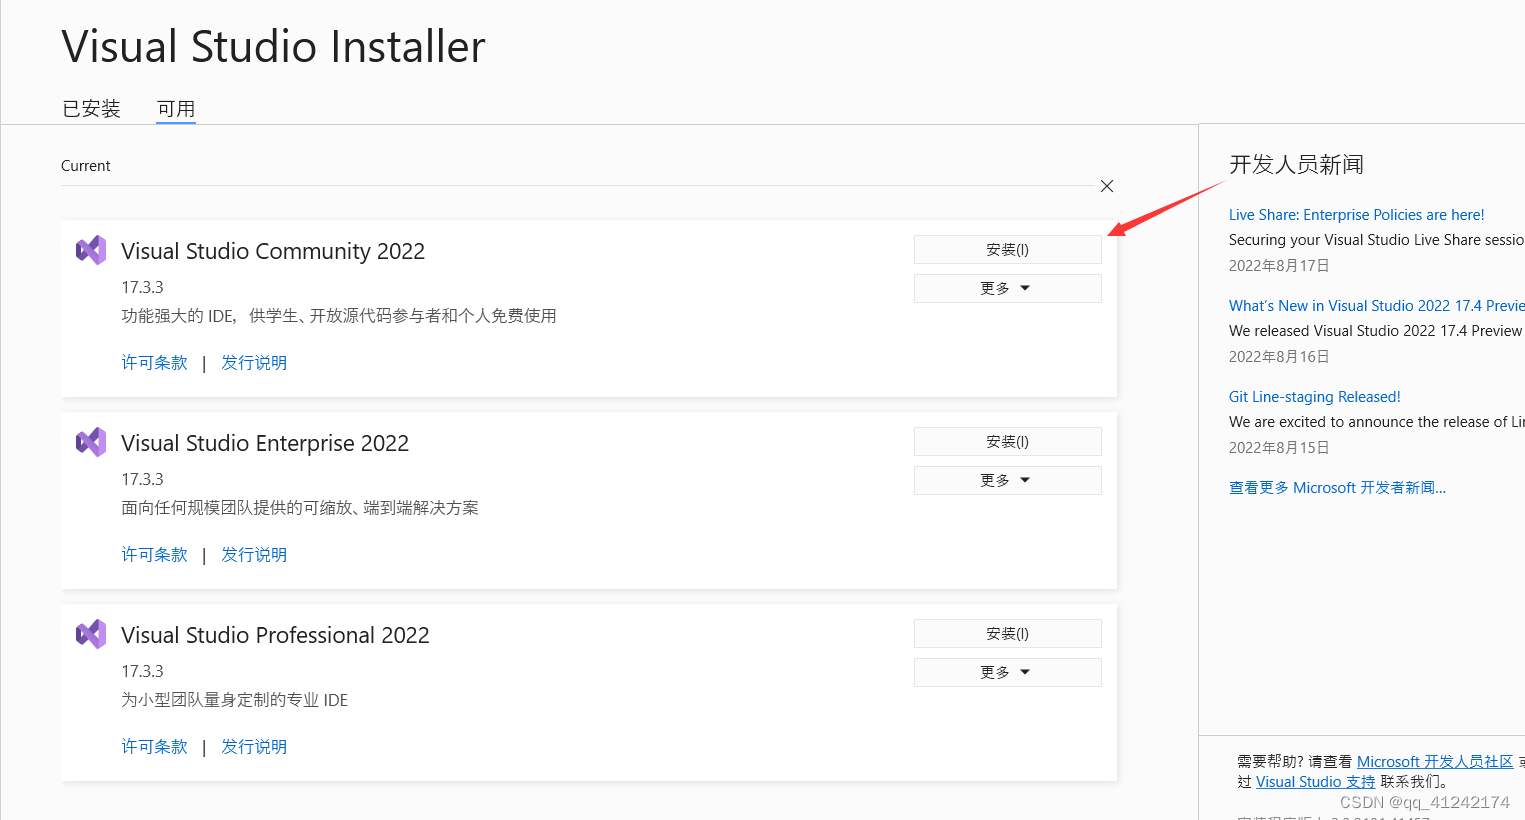1525x820 pixels.
Task: Click the Securing your Visual Studio Live Share text
Action: click(1377, 240)
